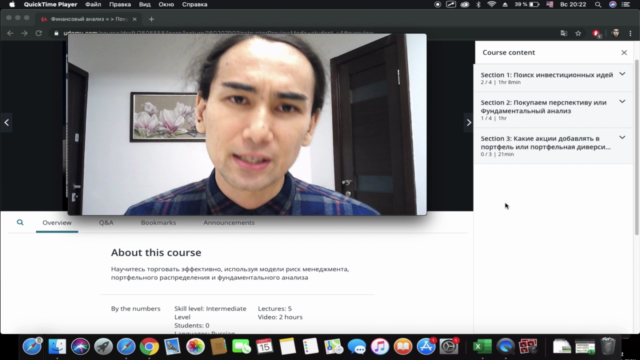Viewport: 640px width, 360px height.
Task: Open the Вид menu
Action: pyautogui.click(x=144, y=4)
